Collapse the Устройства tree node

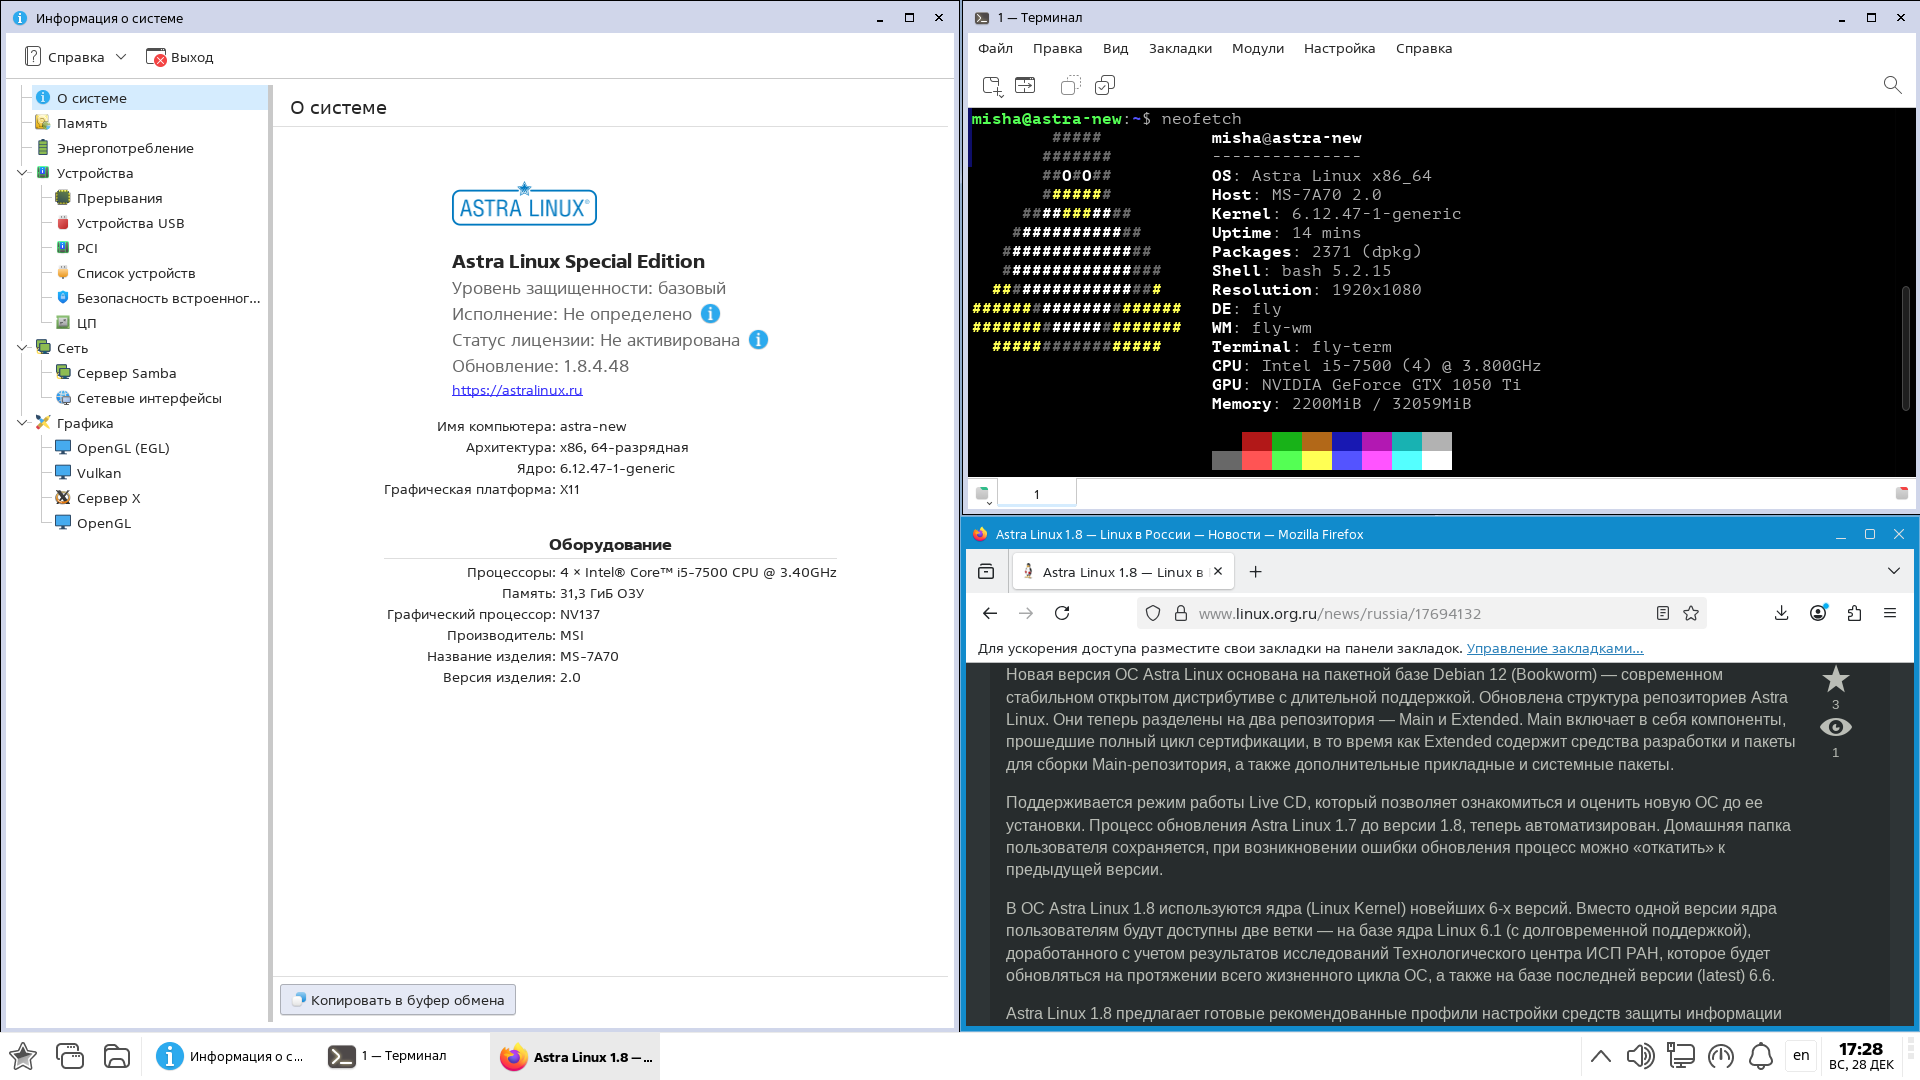(x=22, y=173)
